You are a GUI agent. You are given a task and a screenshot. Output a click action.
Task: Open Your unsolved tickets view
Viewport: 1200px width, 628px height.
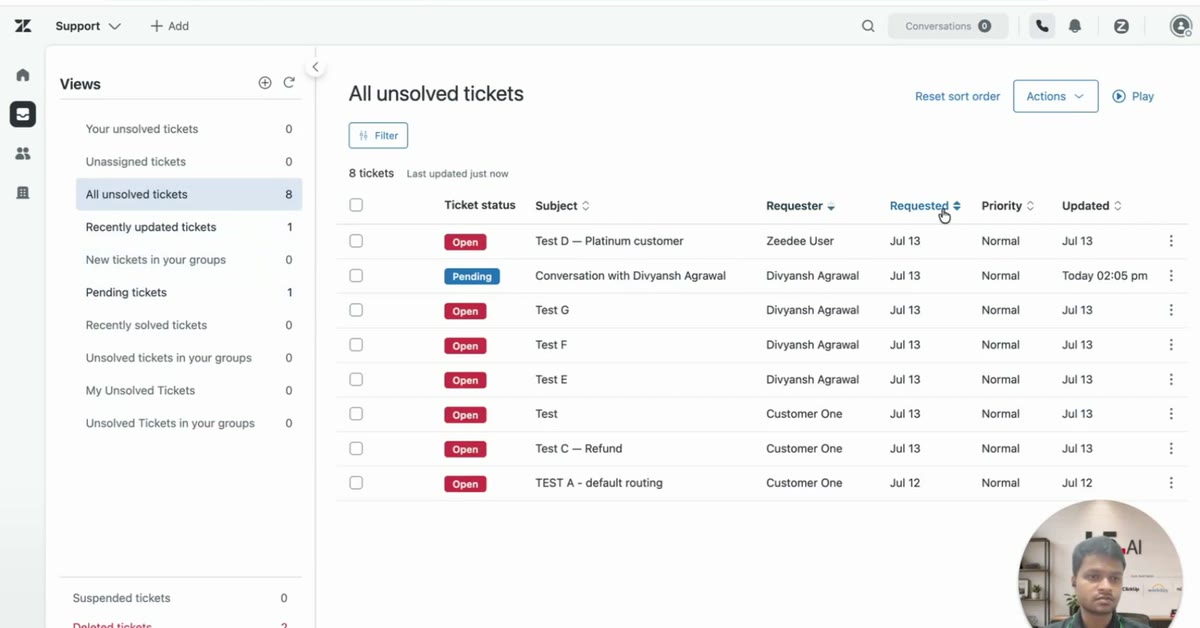[x=189, y=129]
